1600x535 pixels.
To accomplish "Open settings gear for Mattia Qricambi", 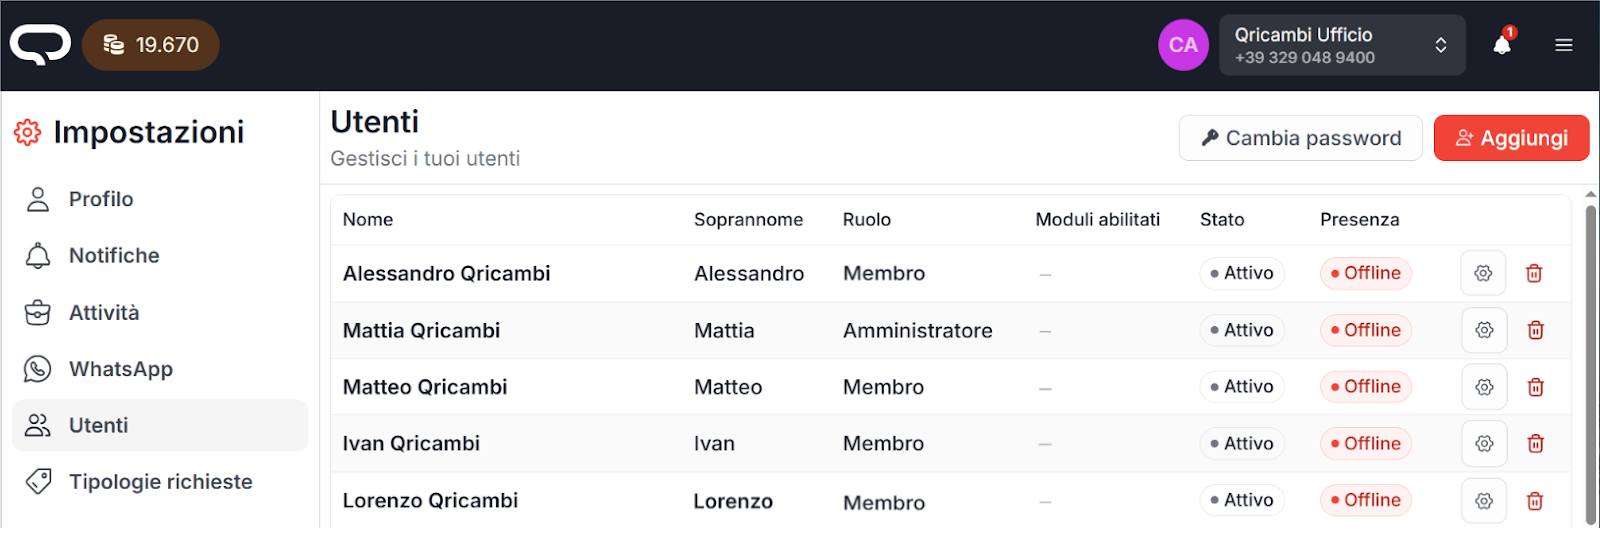I will 1483,331.
